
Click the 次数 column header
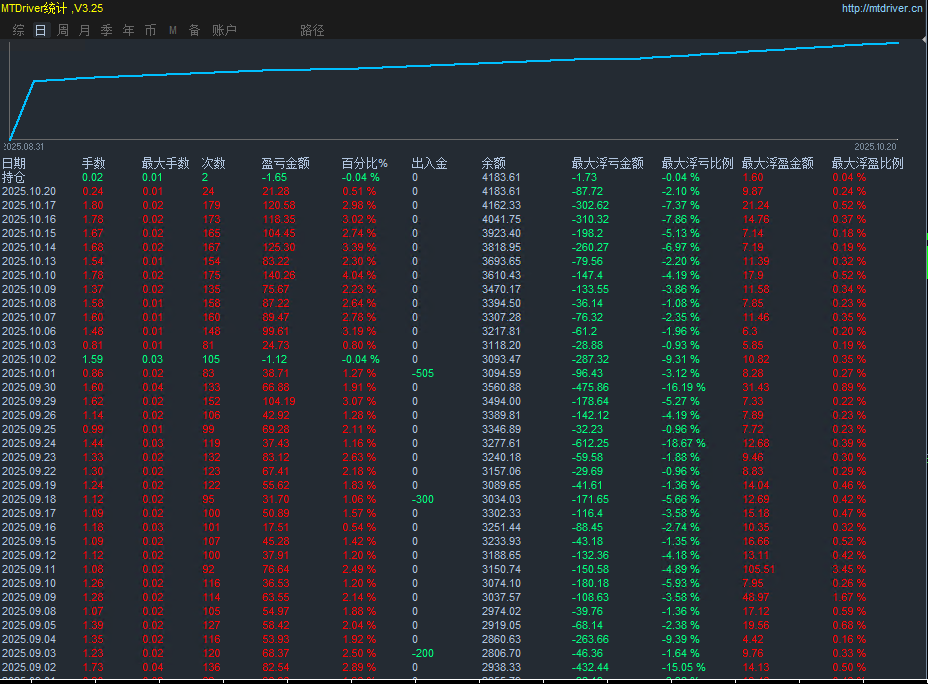pos(213,163)
